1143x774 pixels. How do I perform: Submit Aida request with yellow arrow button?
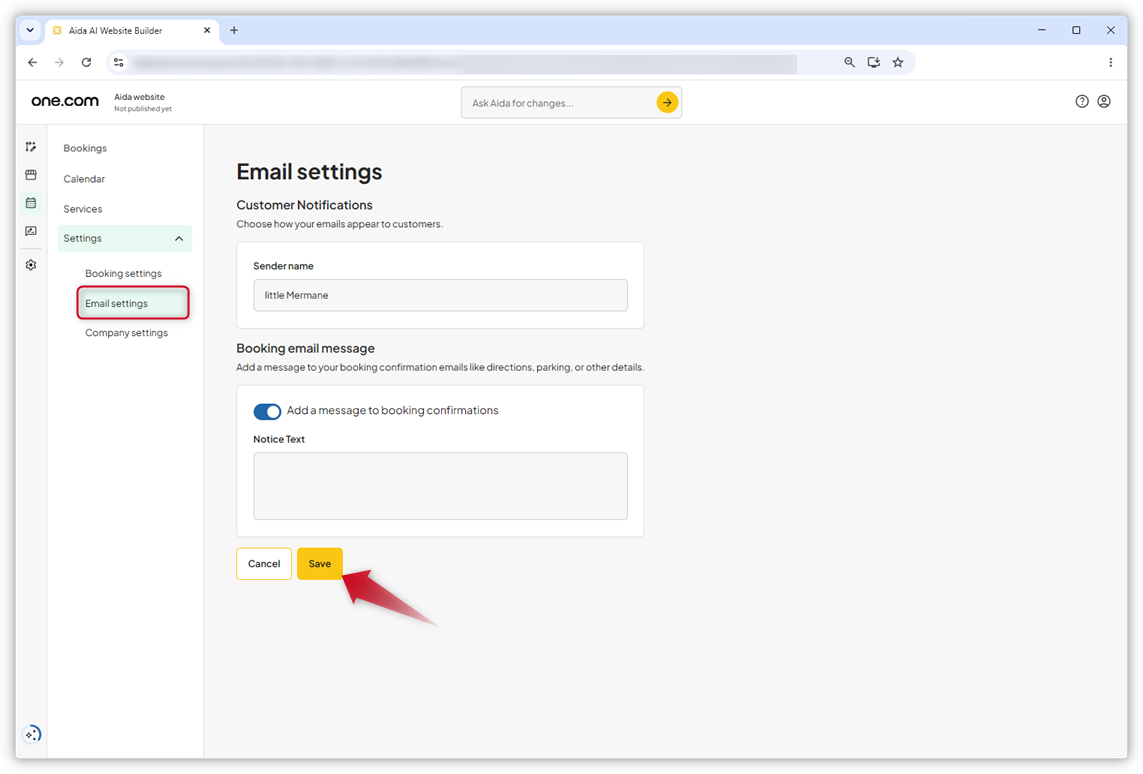[x=667, y=103]
